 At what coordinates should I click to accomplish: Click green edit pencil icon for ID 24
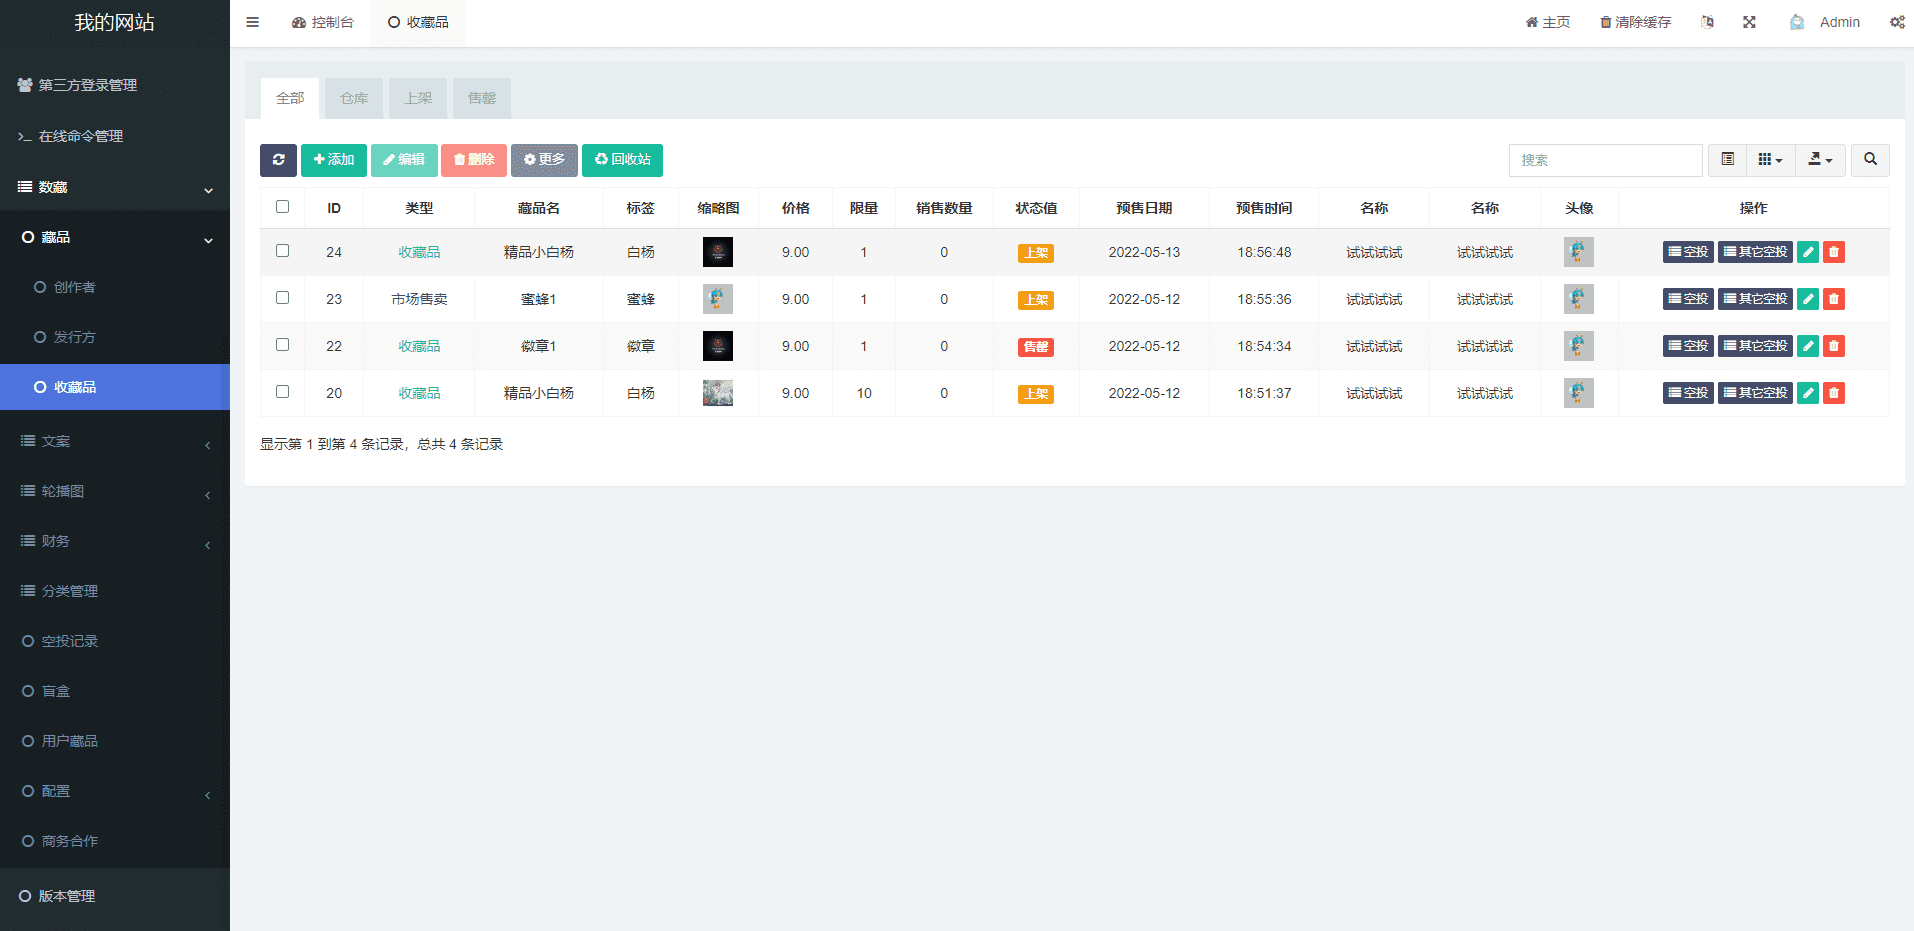click(1807, 252)
